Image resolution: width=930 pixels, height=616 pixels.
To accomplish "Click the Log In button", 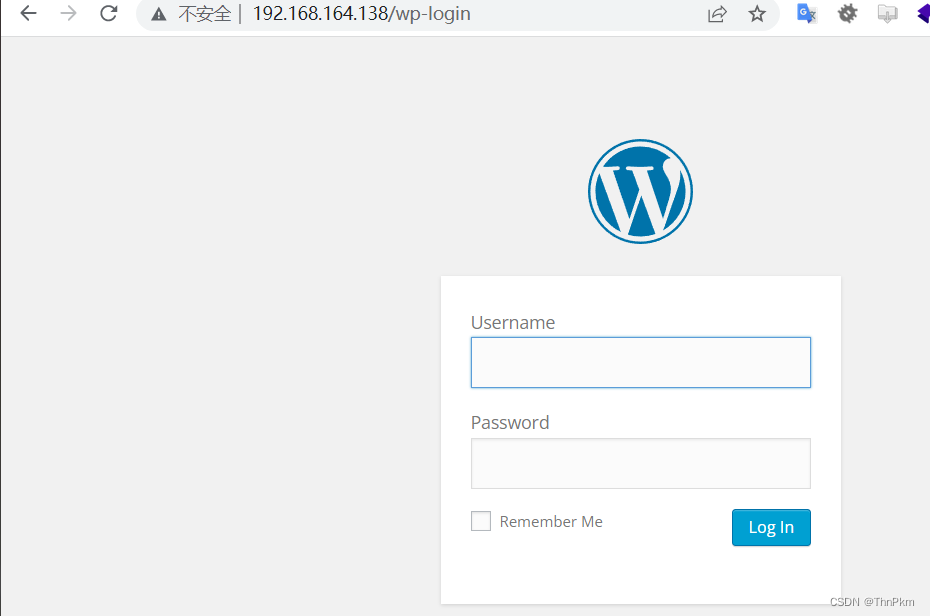I will pos(771,527).
